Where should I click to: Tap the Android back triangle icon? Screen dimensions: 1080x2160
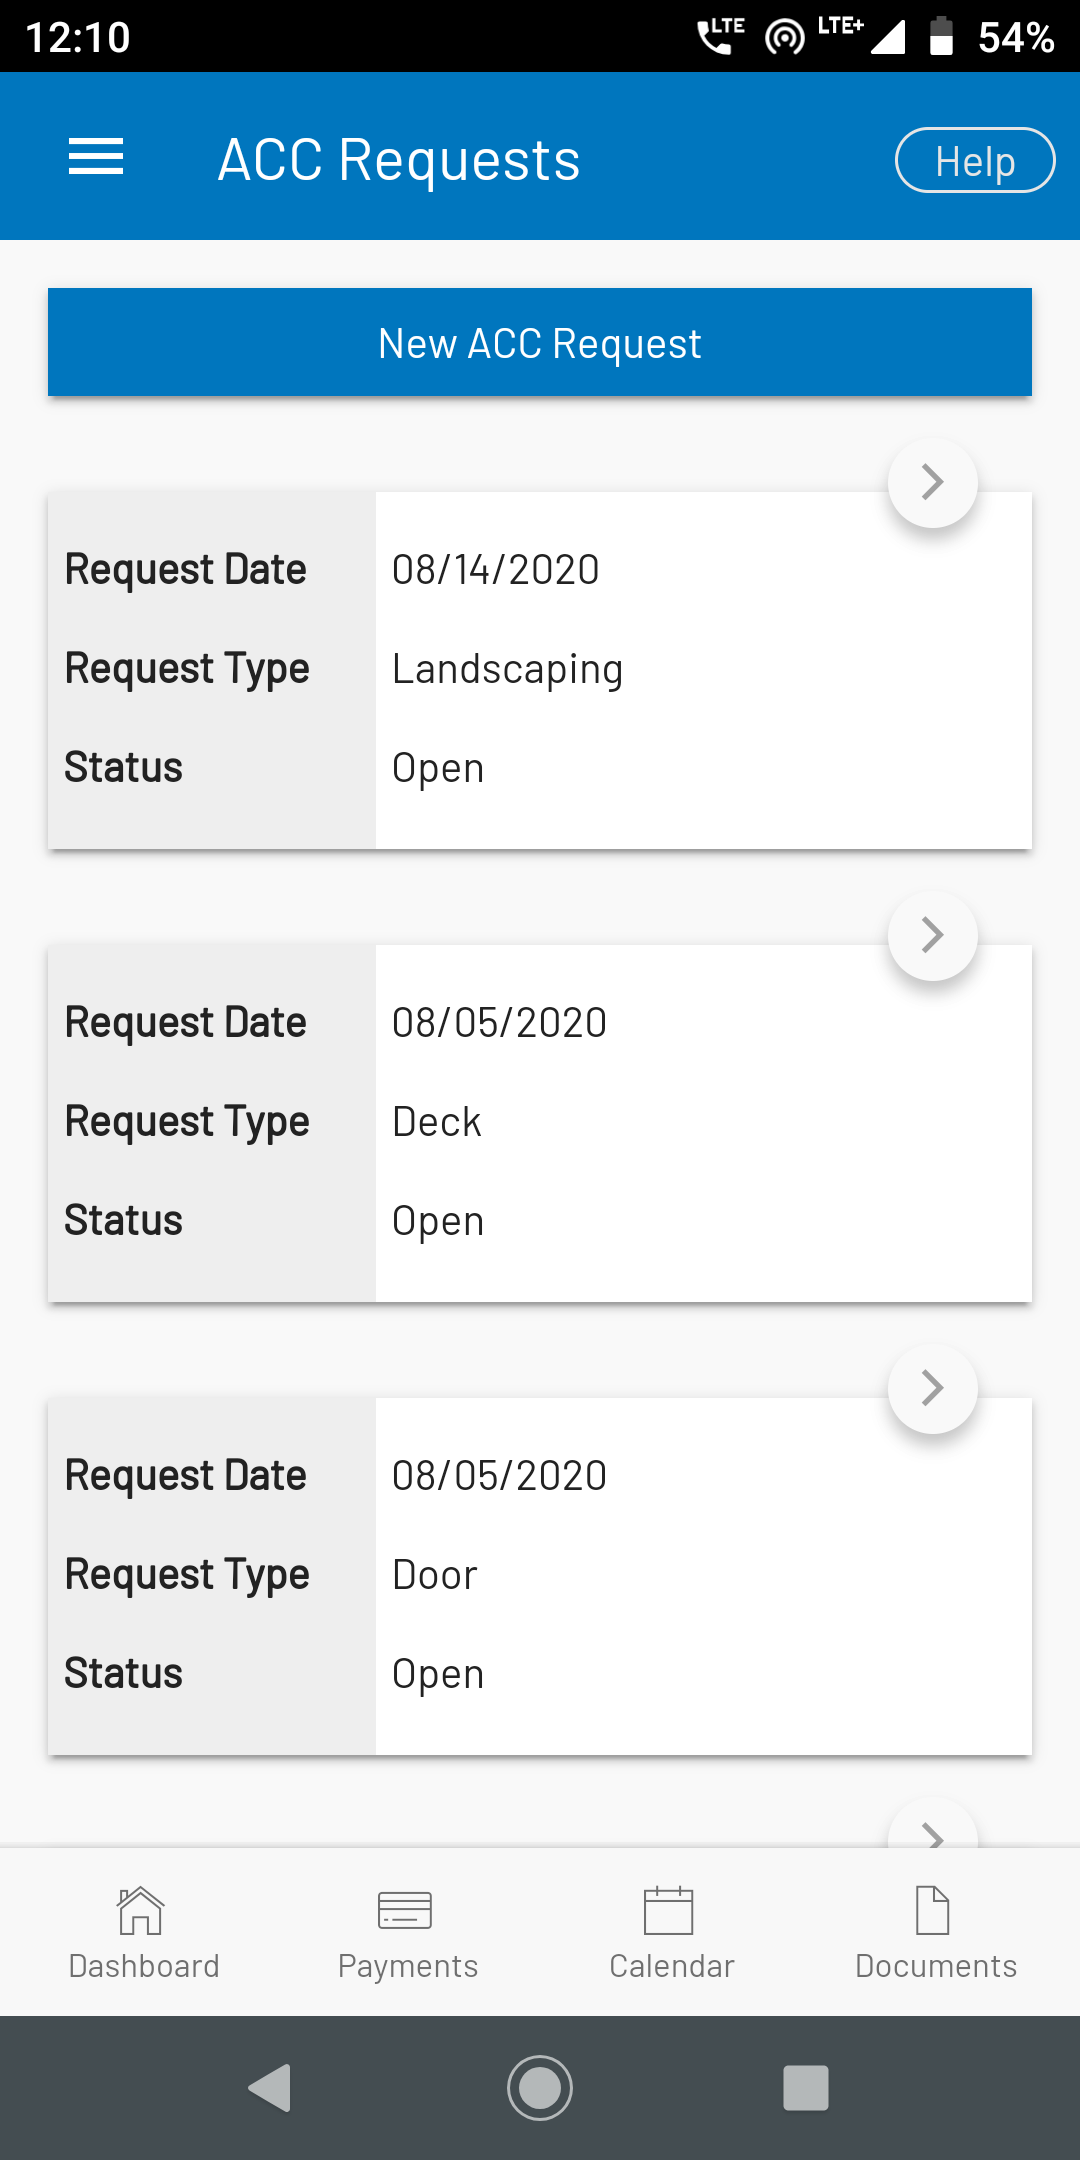coord(270,2088)
